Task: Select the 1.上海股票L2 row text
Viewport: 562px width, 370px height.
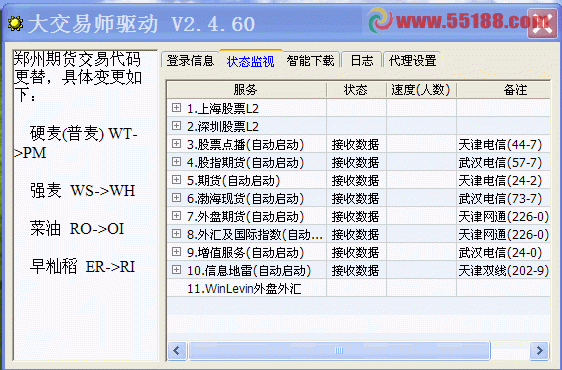Action: pos(223,109)
